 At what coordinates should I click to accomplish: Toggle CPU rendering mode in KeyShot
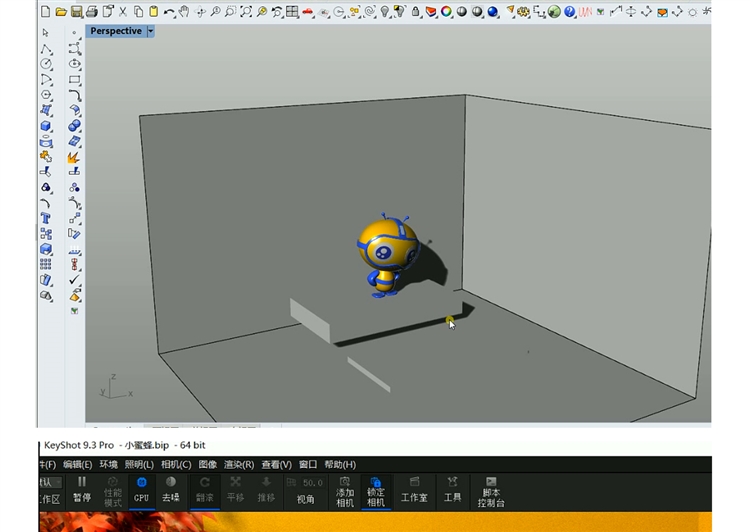141,490
